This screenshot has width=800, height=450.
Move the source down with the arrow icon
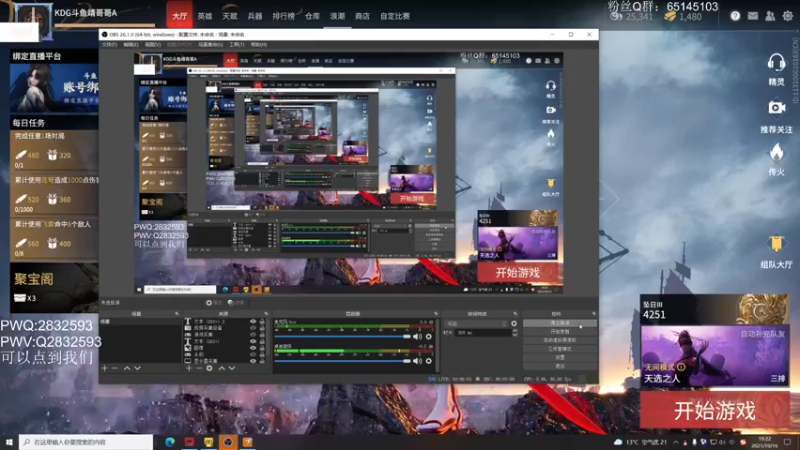232,368
